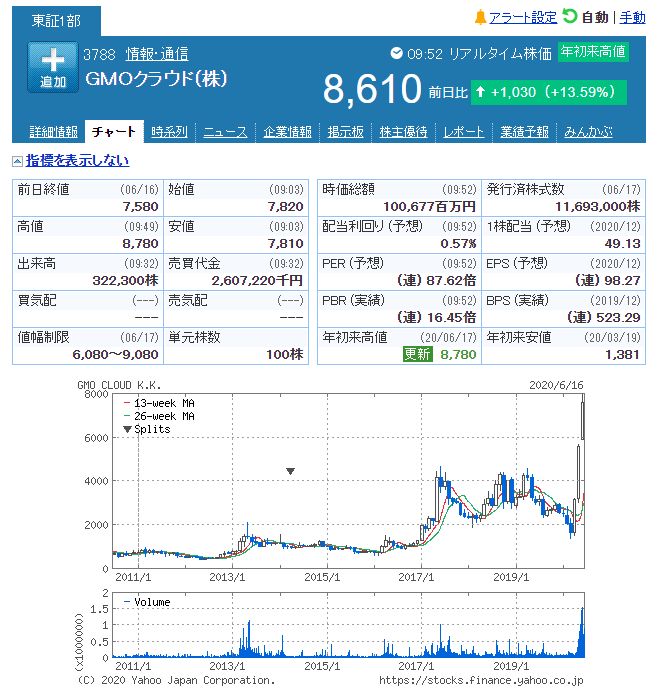Click the 値幅制限 range 6,080～9,080

pos(115,355)
